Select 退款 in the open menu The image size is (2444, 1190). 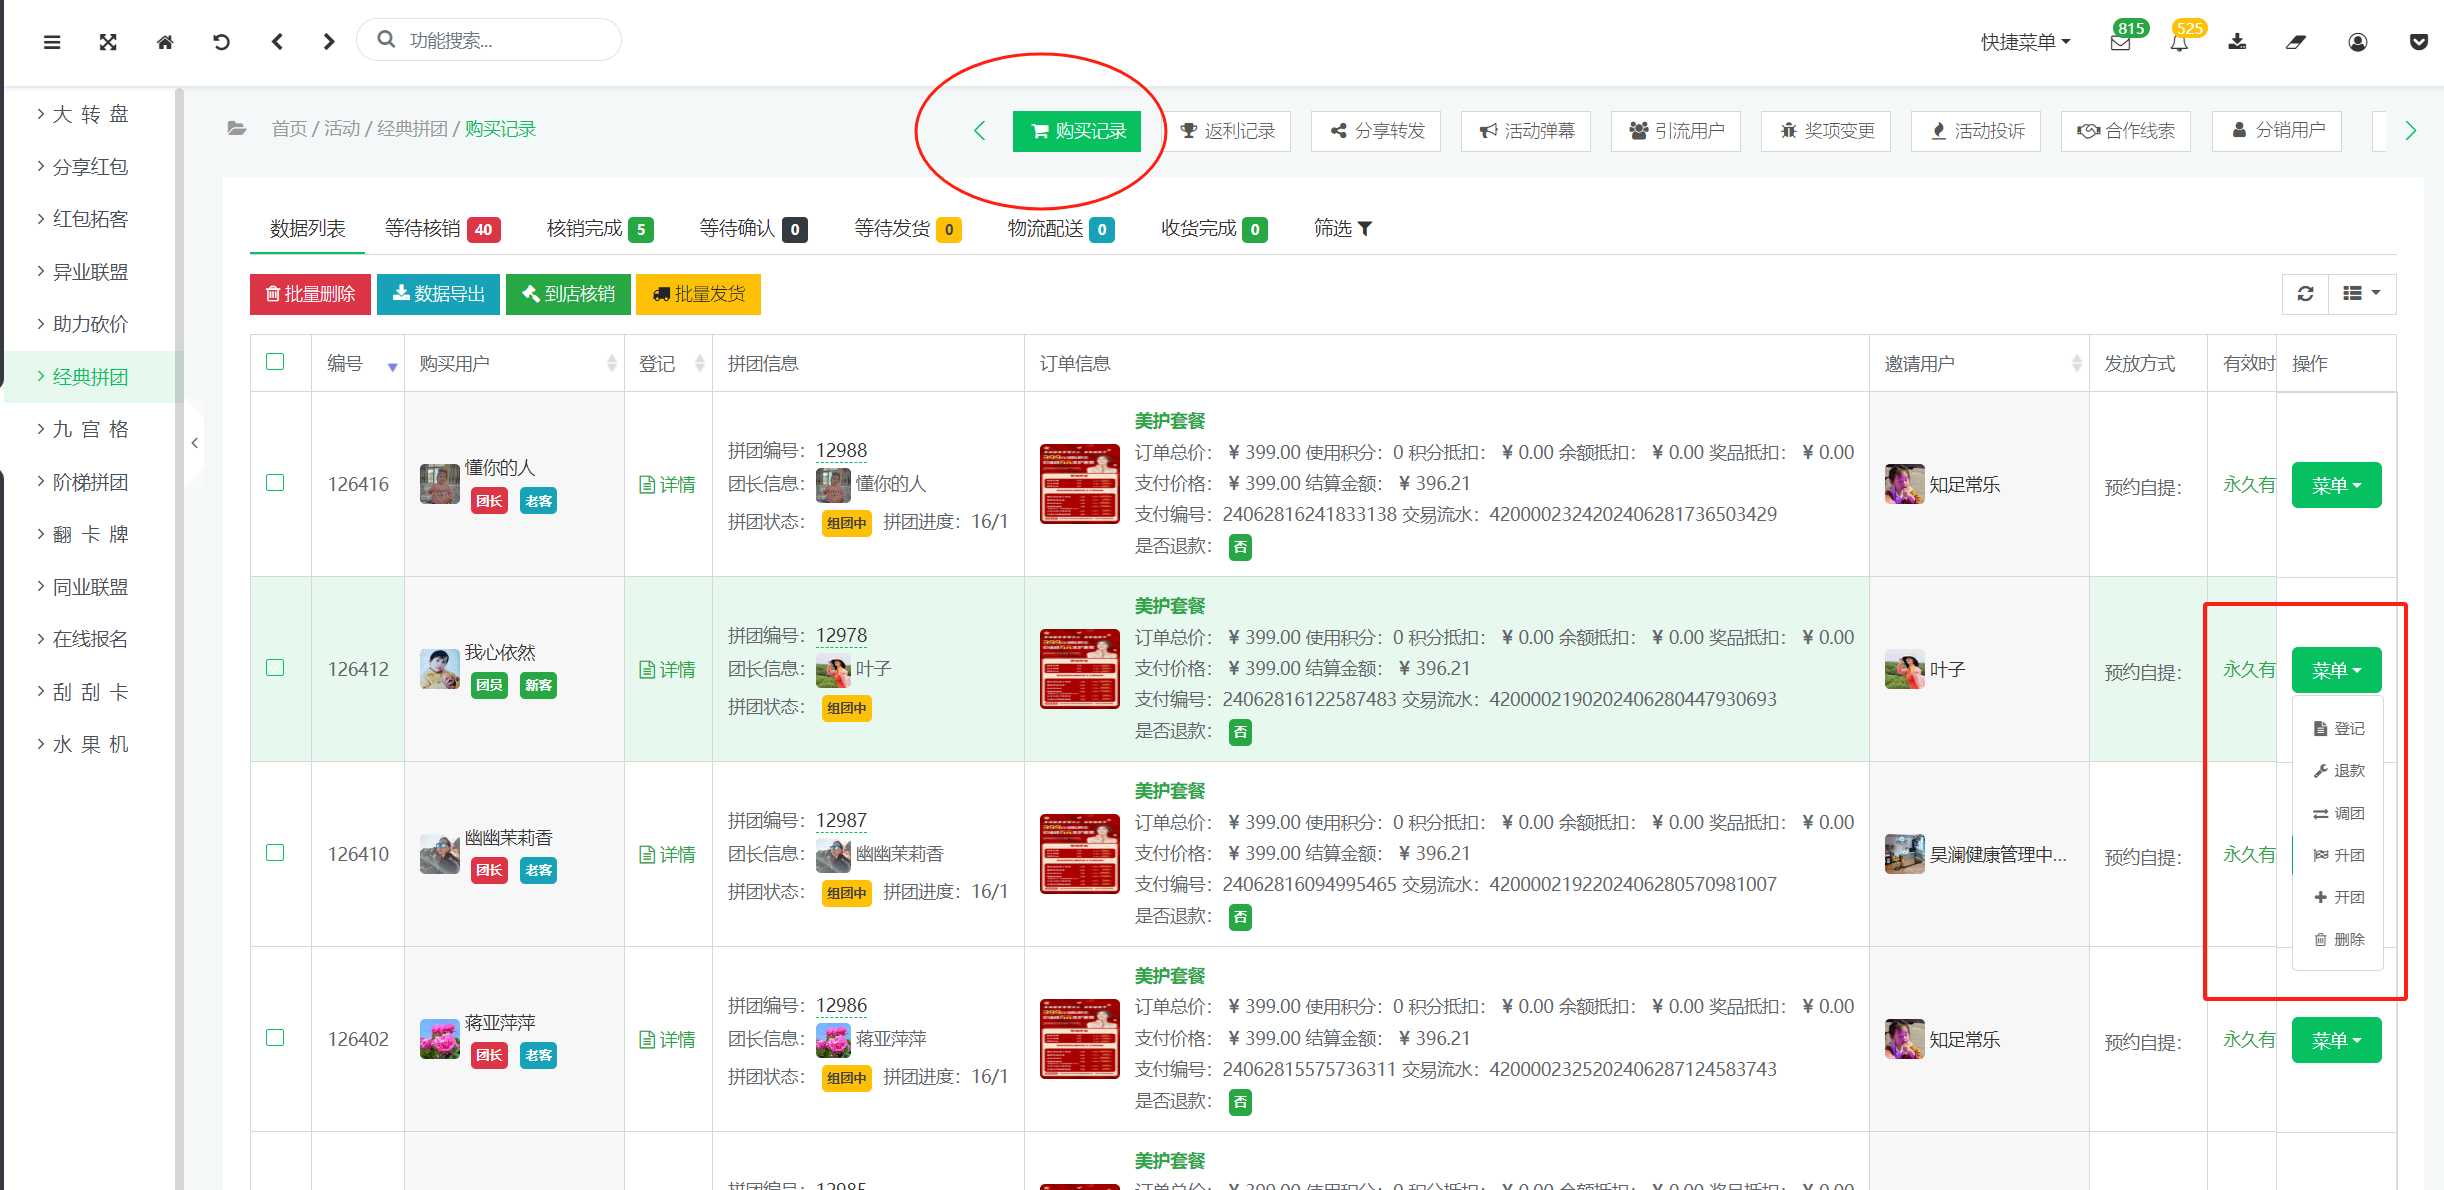2338,771
